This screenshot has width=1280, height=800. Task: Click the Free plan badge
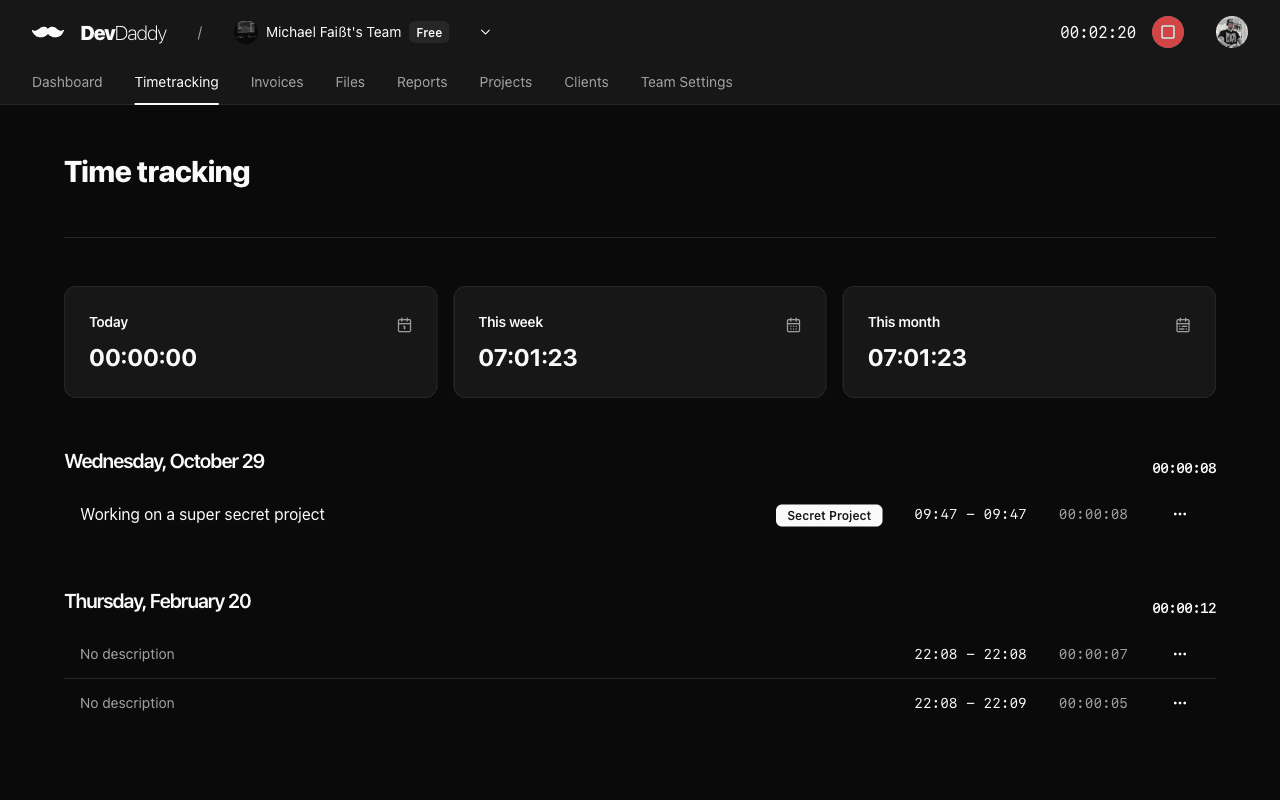[429, 32]
